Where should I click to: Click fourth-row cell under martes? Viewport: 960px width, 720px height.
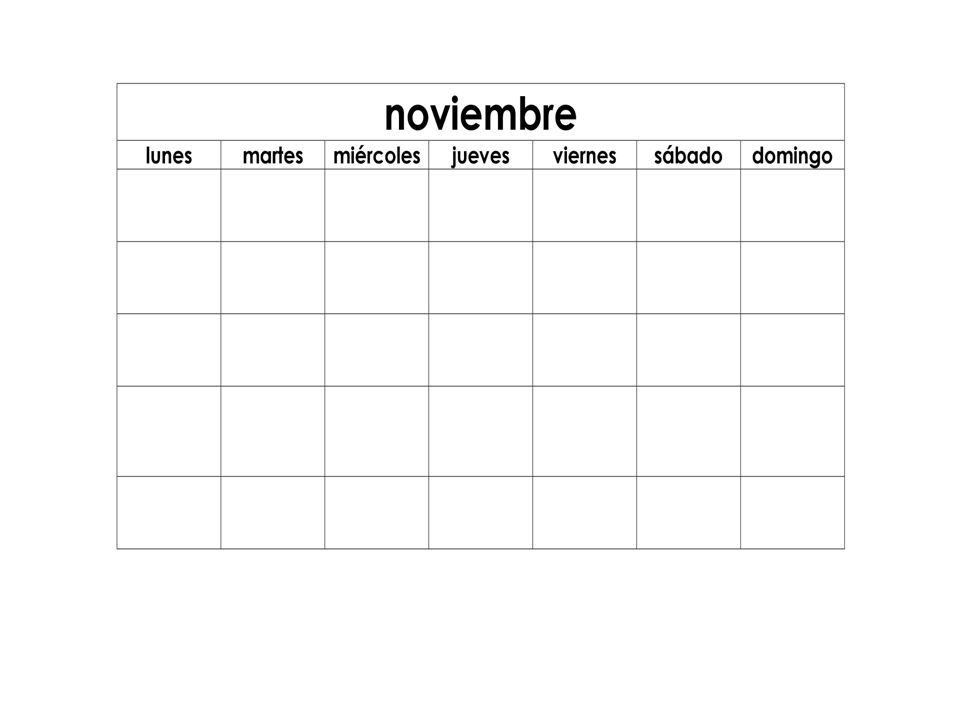273,431
